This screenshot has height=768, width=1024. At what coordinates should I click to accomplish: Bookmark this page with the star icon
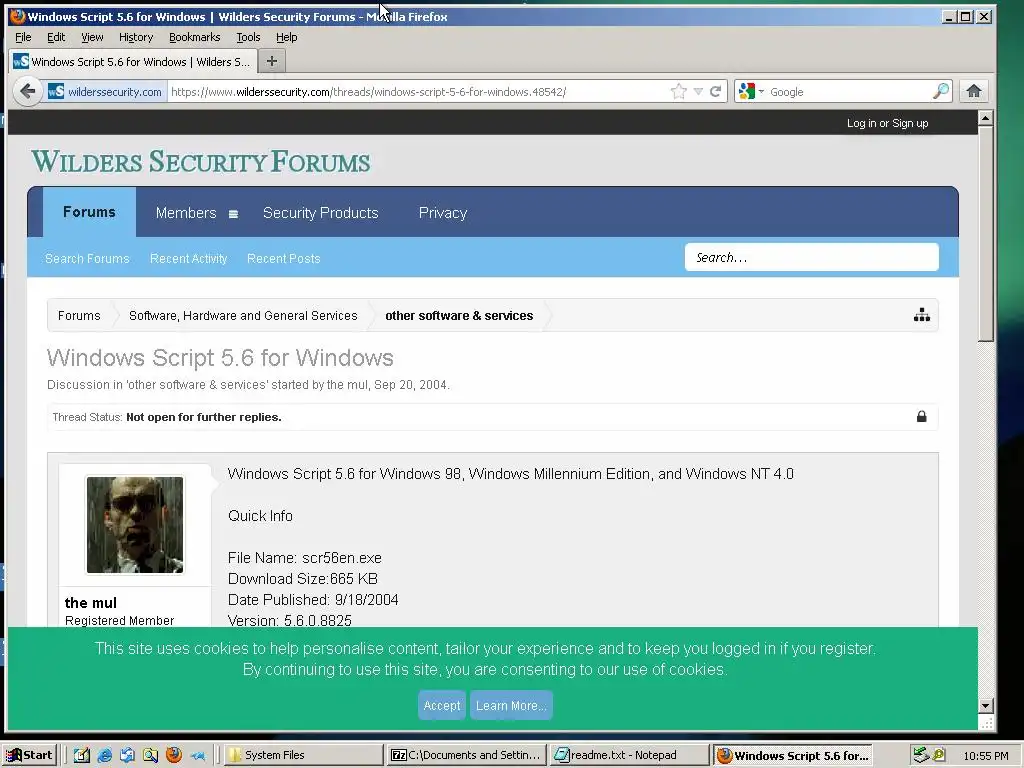(x=679, y=91)
